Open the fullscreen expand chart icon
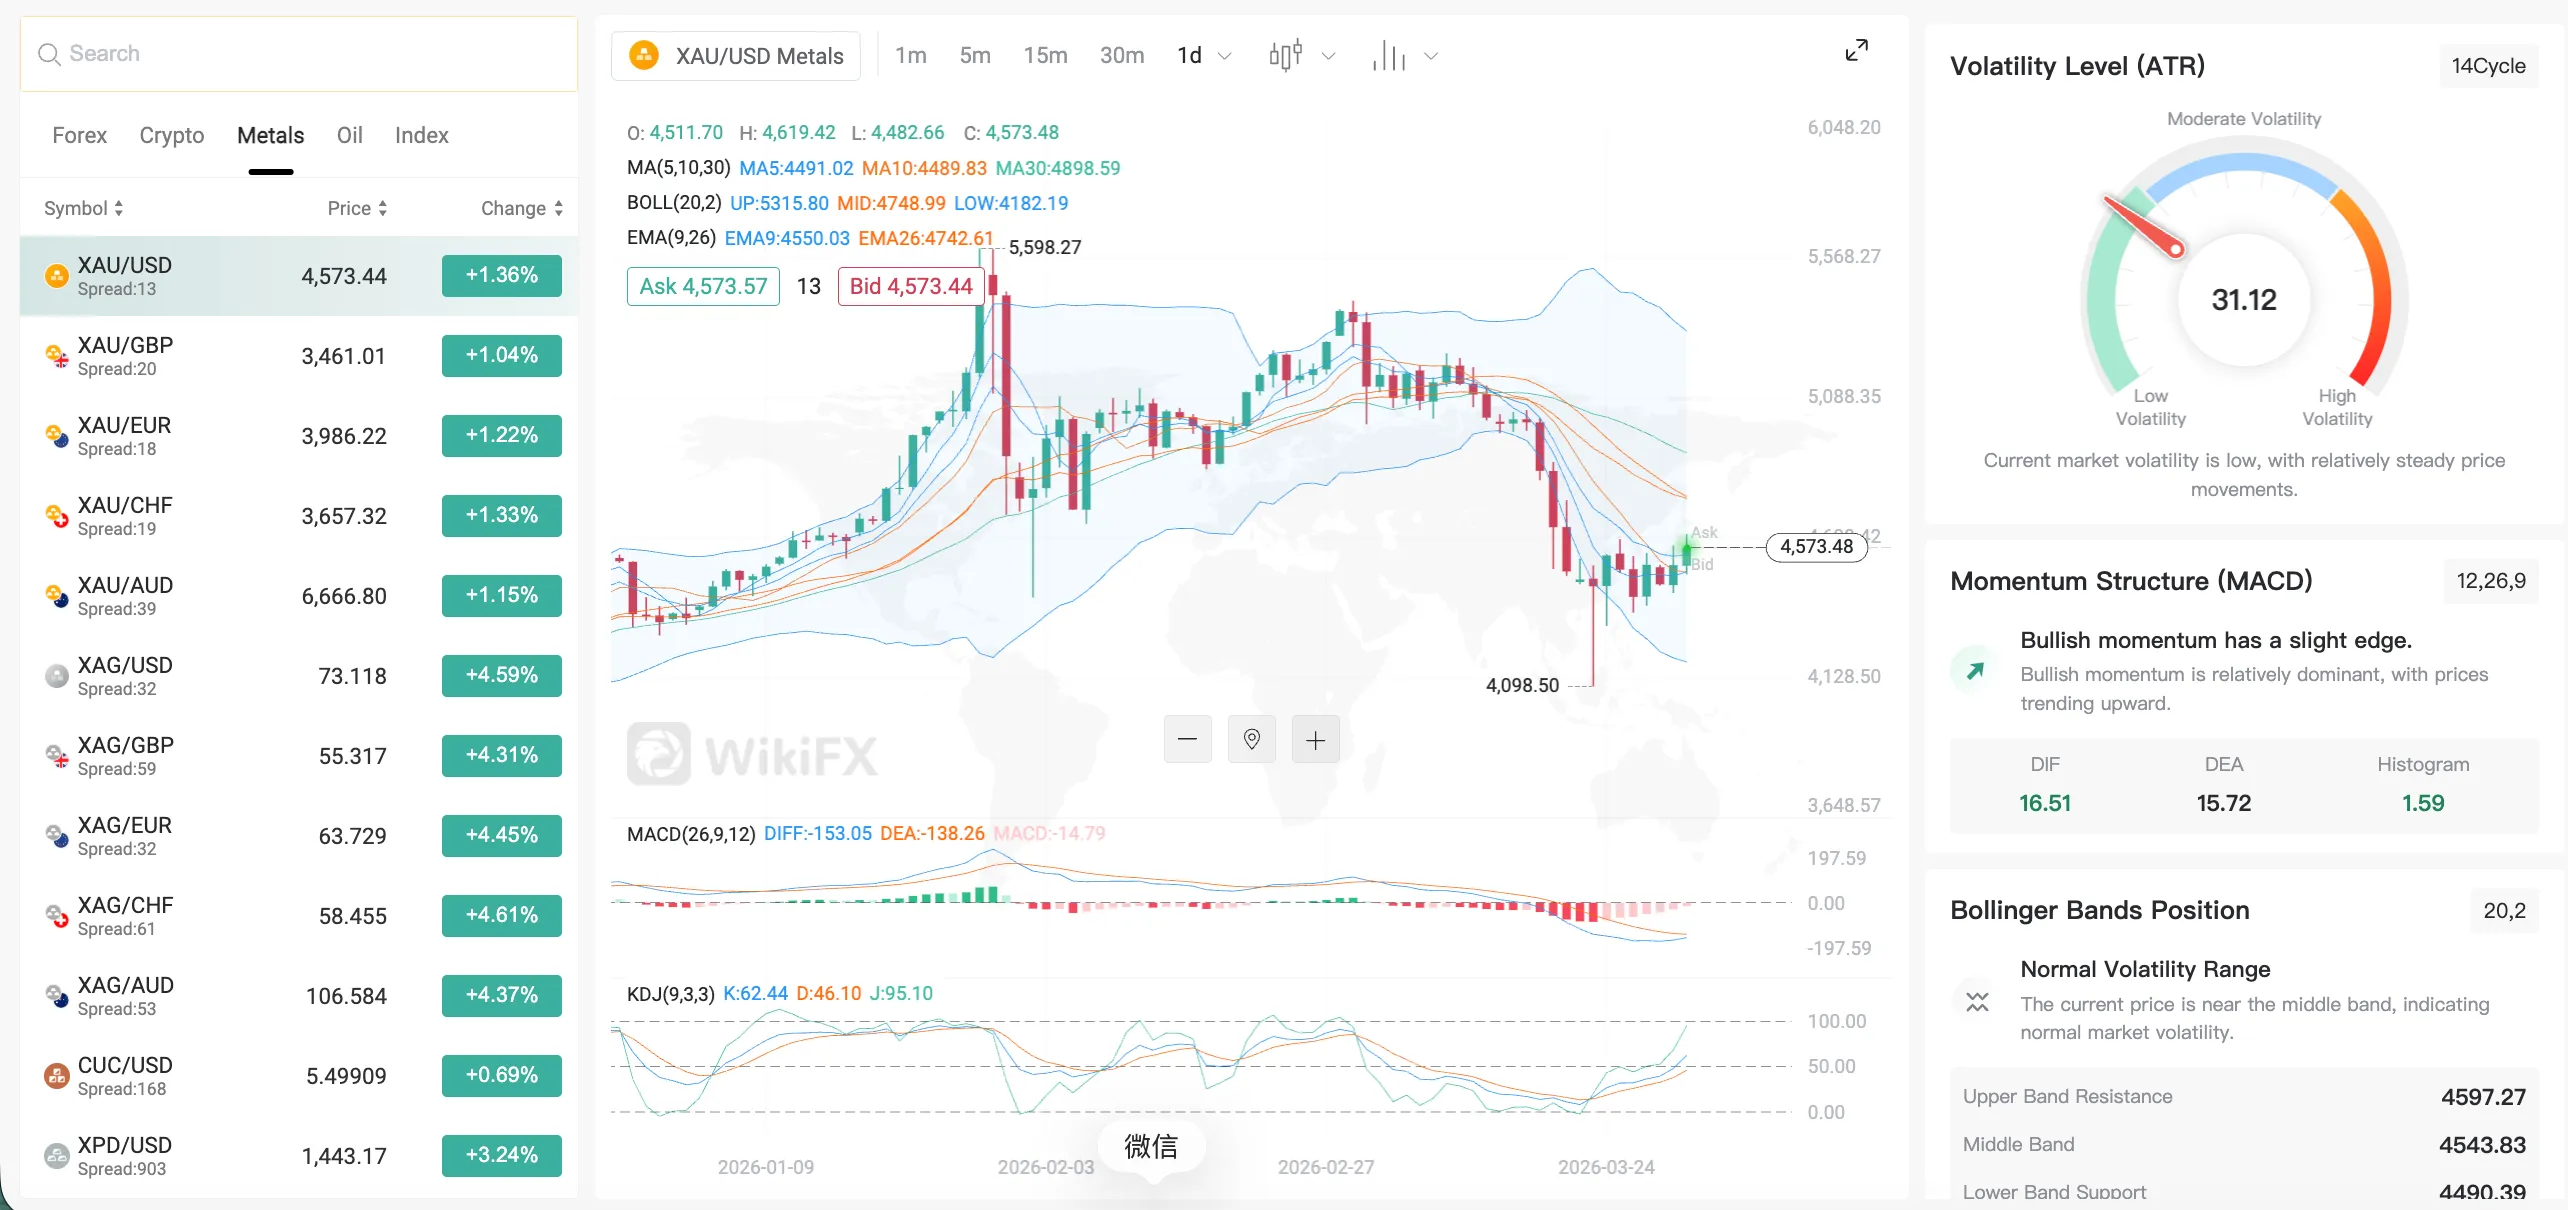The image size is (2568, 1210). click(1856, 50)
